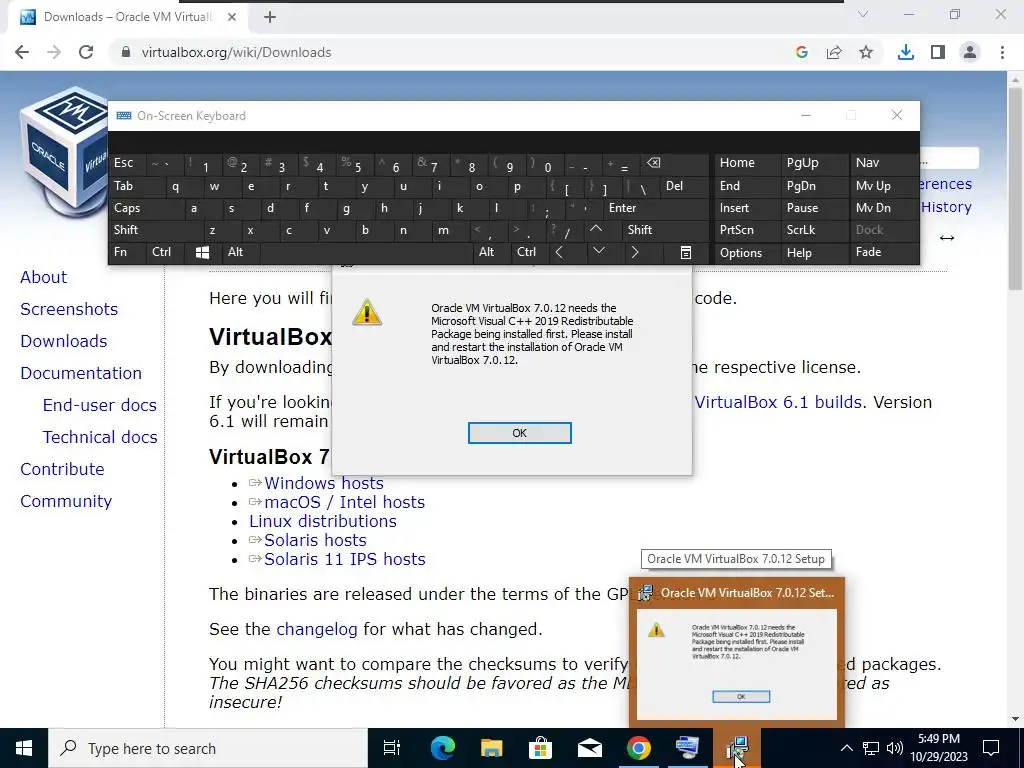1024x768 pixels.
Task: Open Windows Start menu
Action: coord(24,748)
